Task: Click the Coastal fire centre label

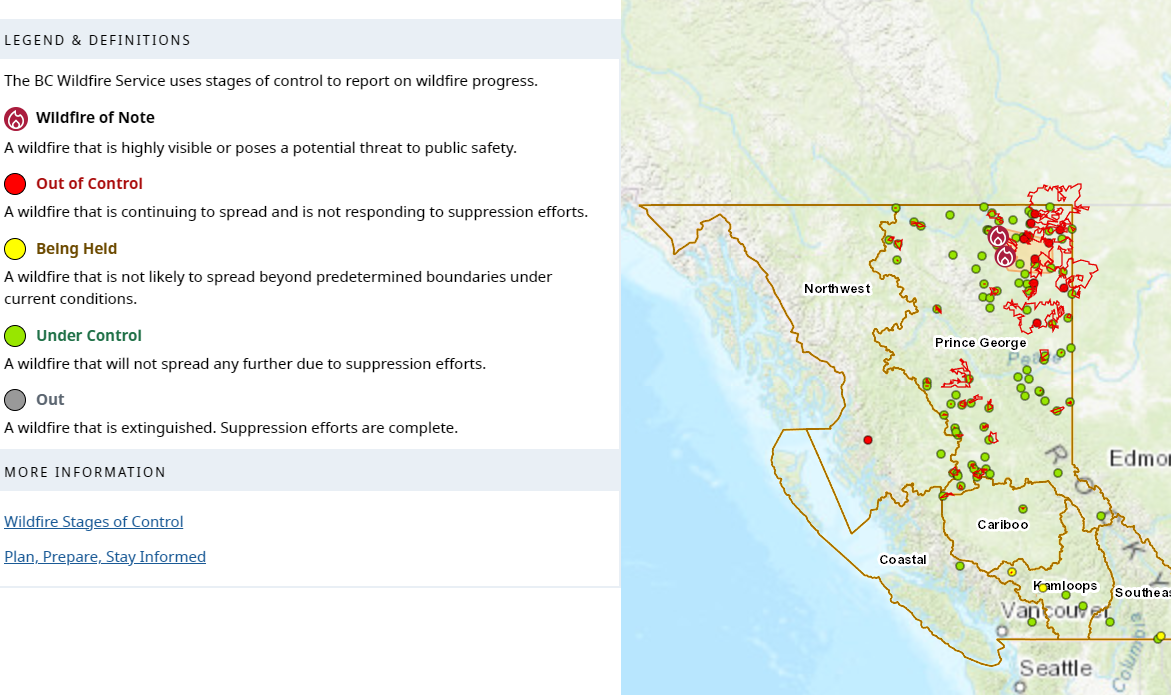Action: click(903, 560)
